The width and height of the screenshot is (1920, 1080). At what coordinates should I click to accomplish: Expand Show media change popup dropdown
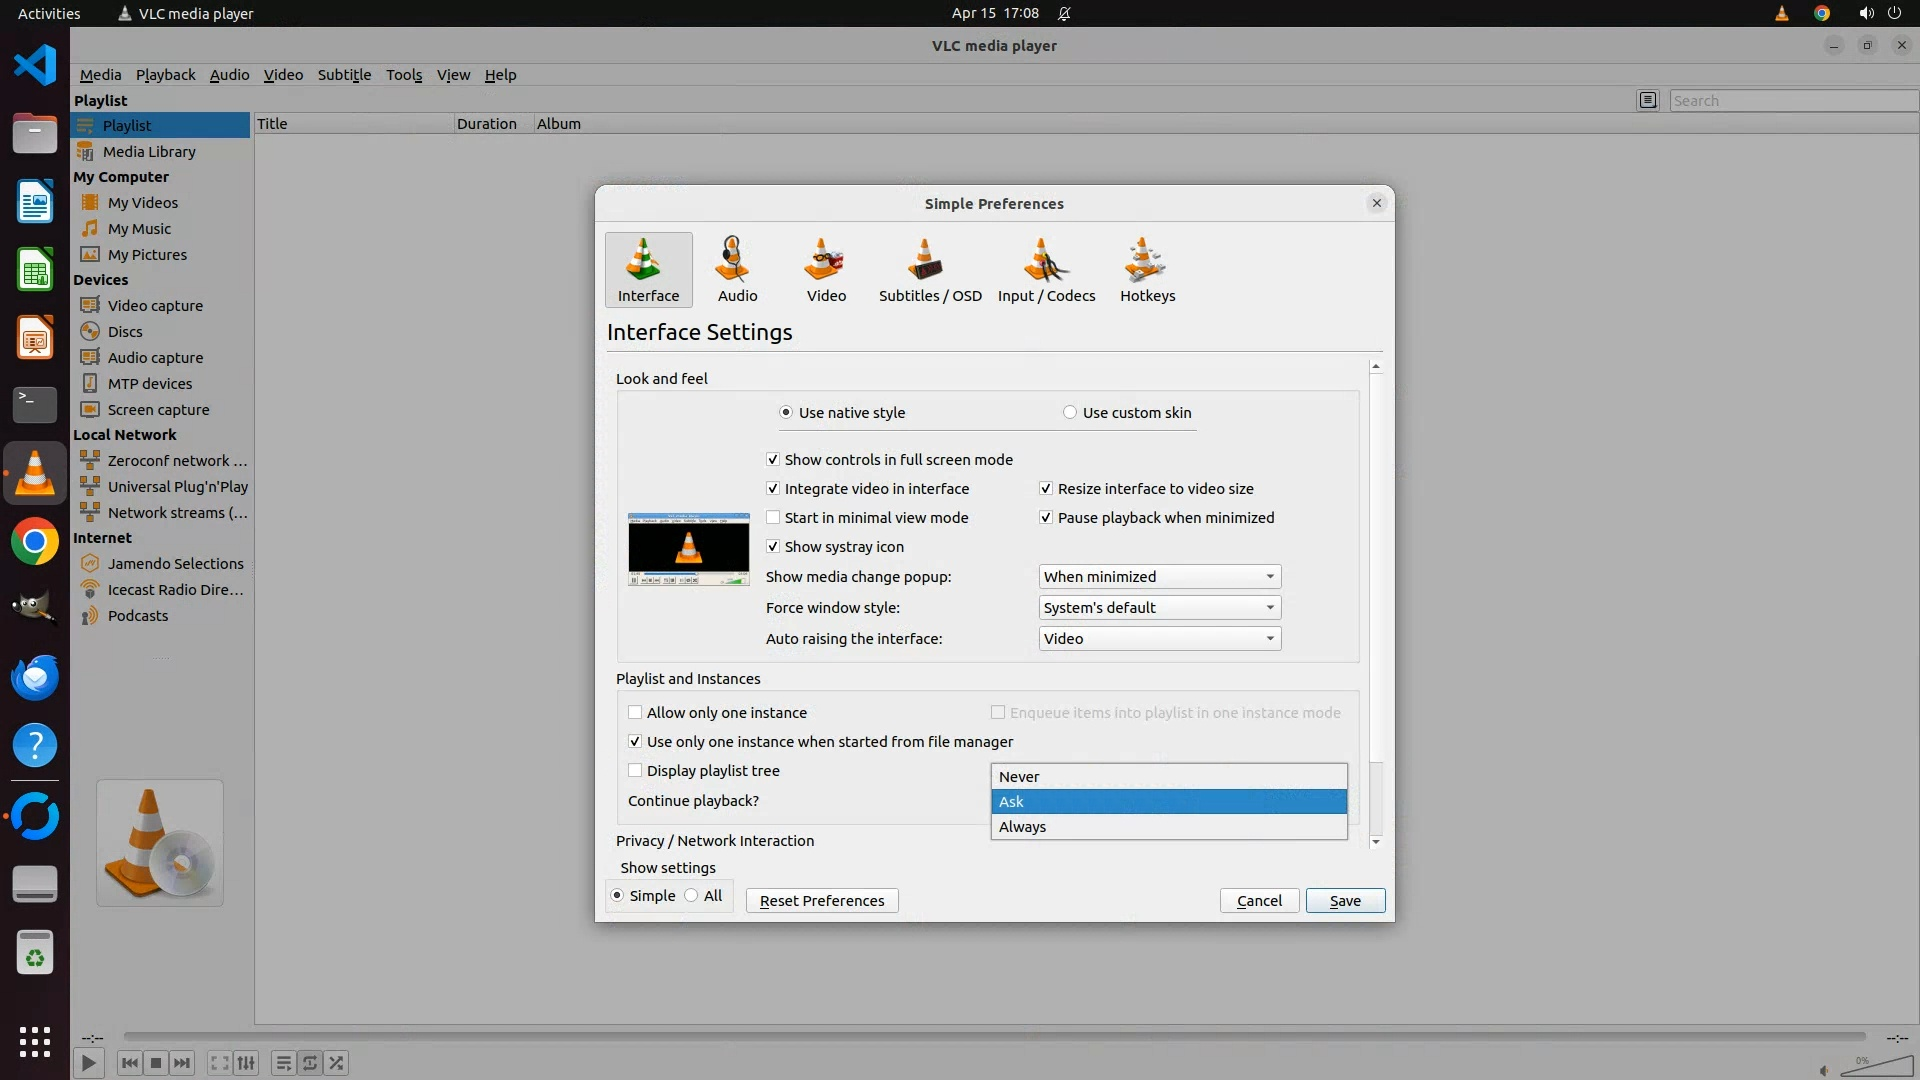(1159, 577)
